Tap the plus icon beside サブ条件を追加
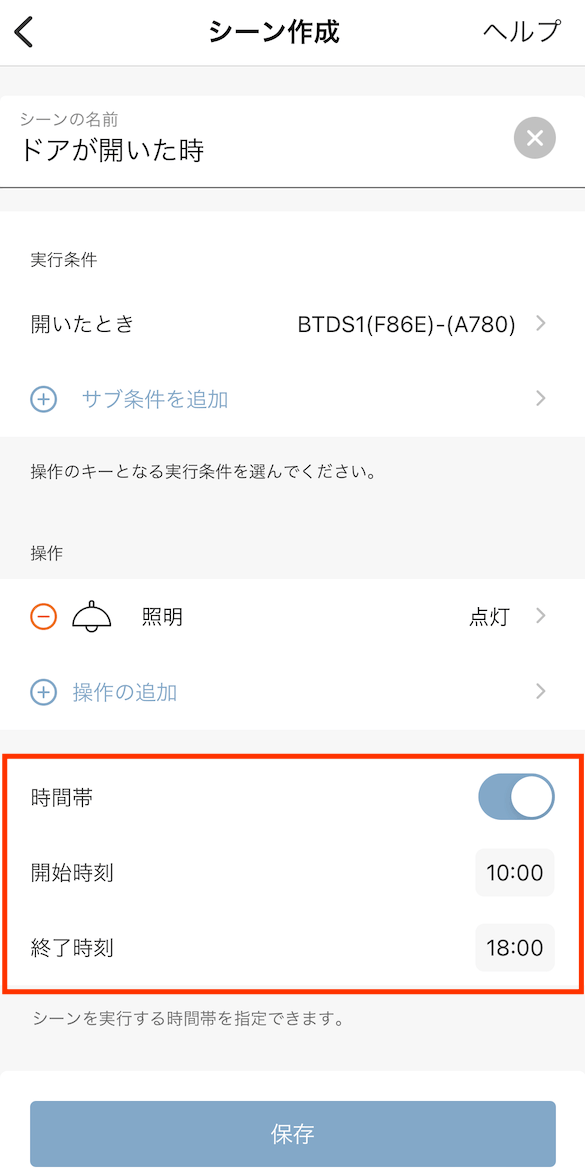 pyautogui.click(x=43, y=399)
